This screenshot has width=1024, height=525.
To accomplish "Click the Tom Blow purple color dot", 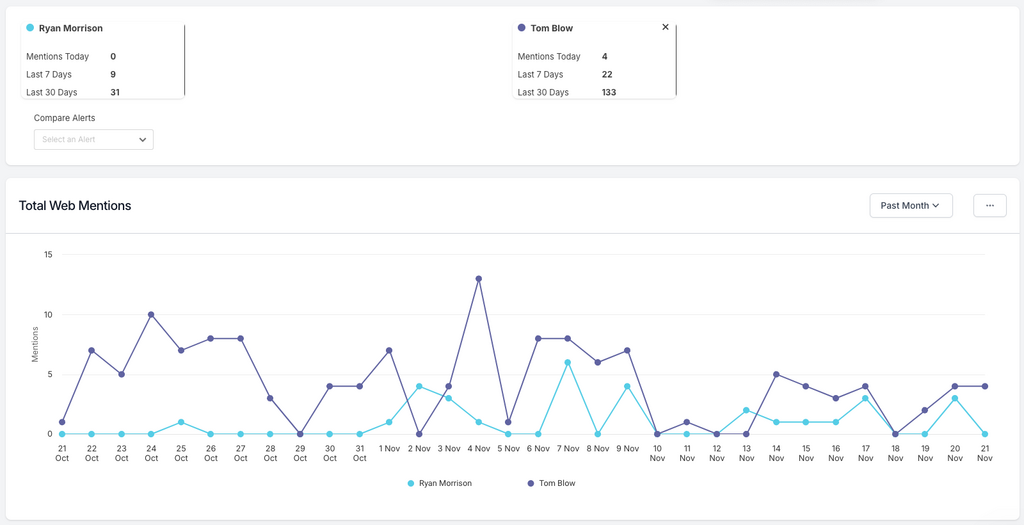I will (522, 28).
